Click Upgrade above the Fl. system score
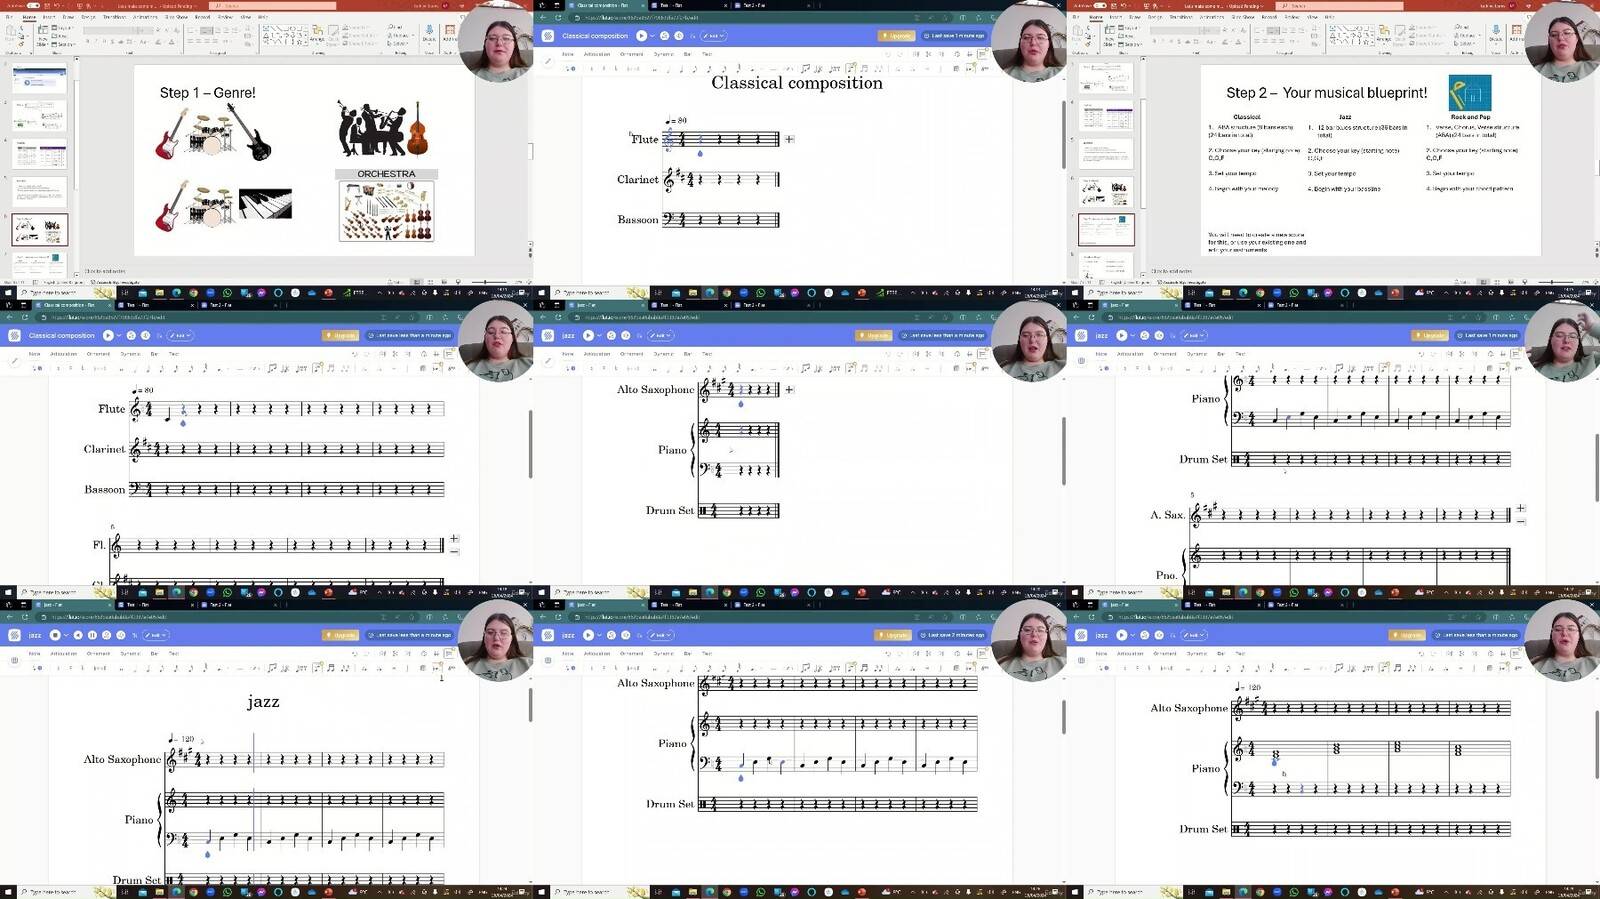 pyautogui.click(x=340, y=335)
